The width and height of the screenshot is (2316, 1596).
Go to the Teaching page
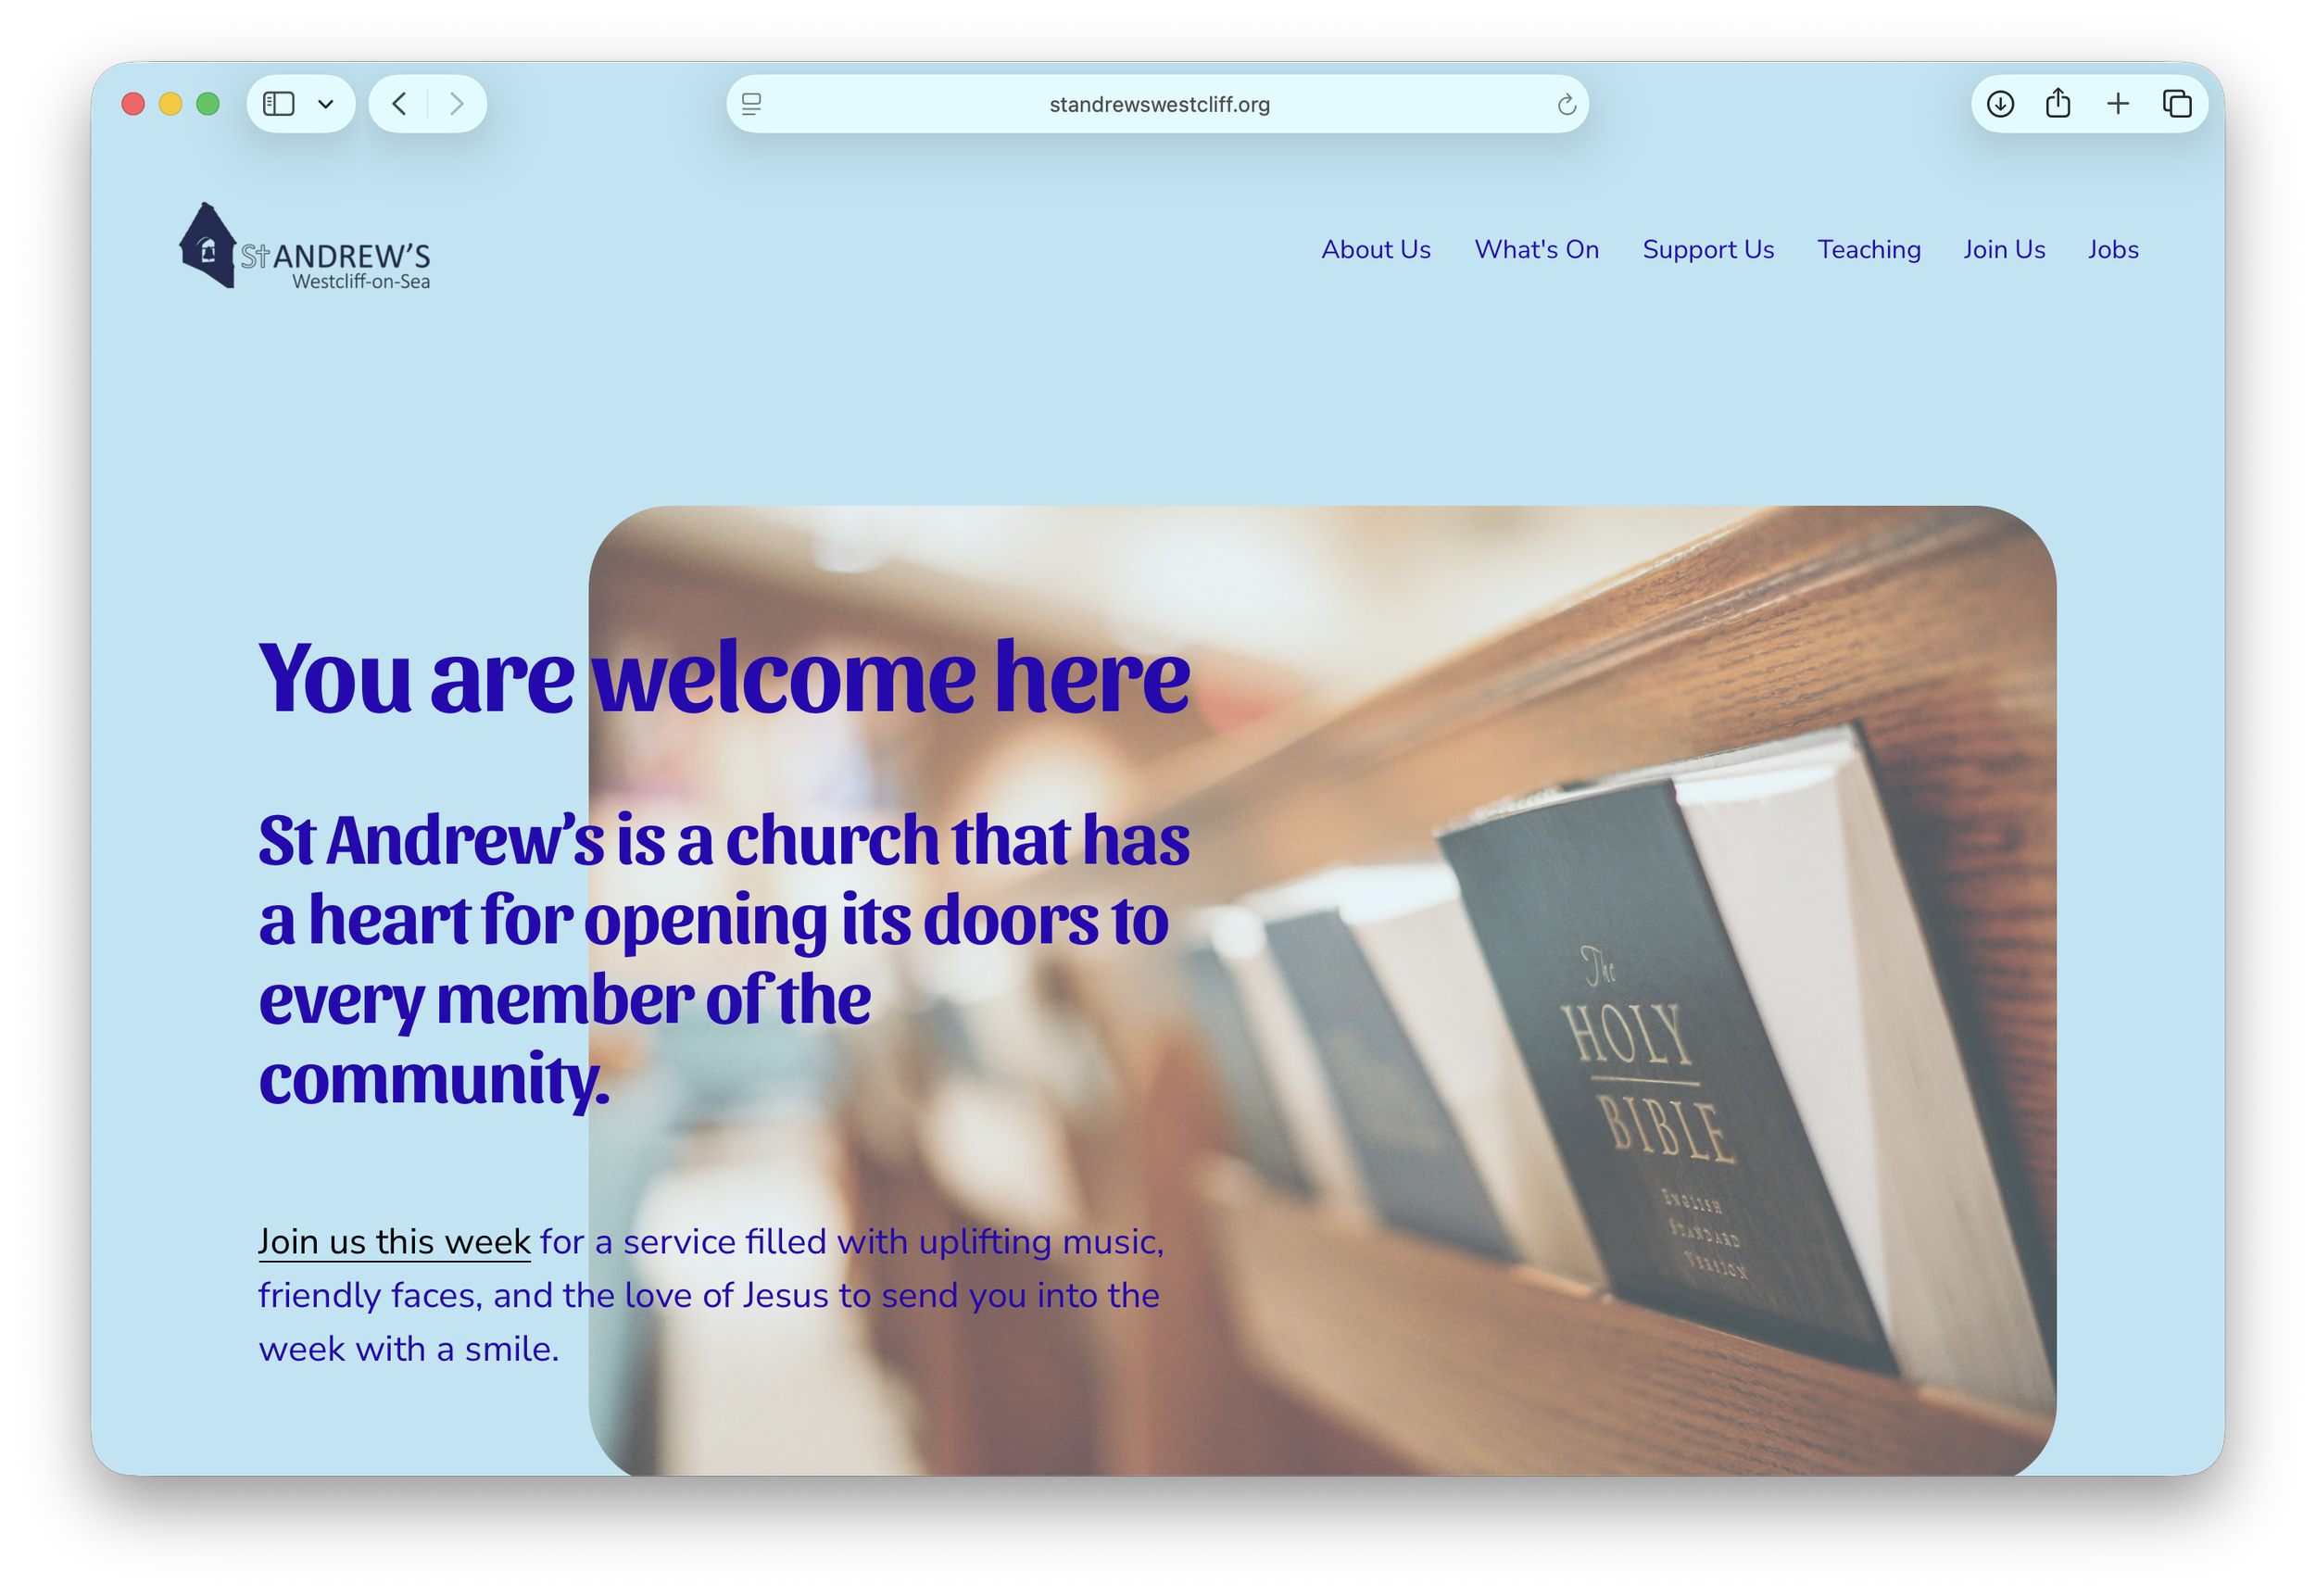(x=1869, y=250)
